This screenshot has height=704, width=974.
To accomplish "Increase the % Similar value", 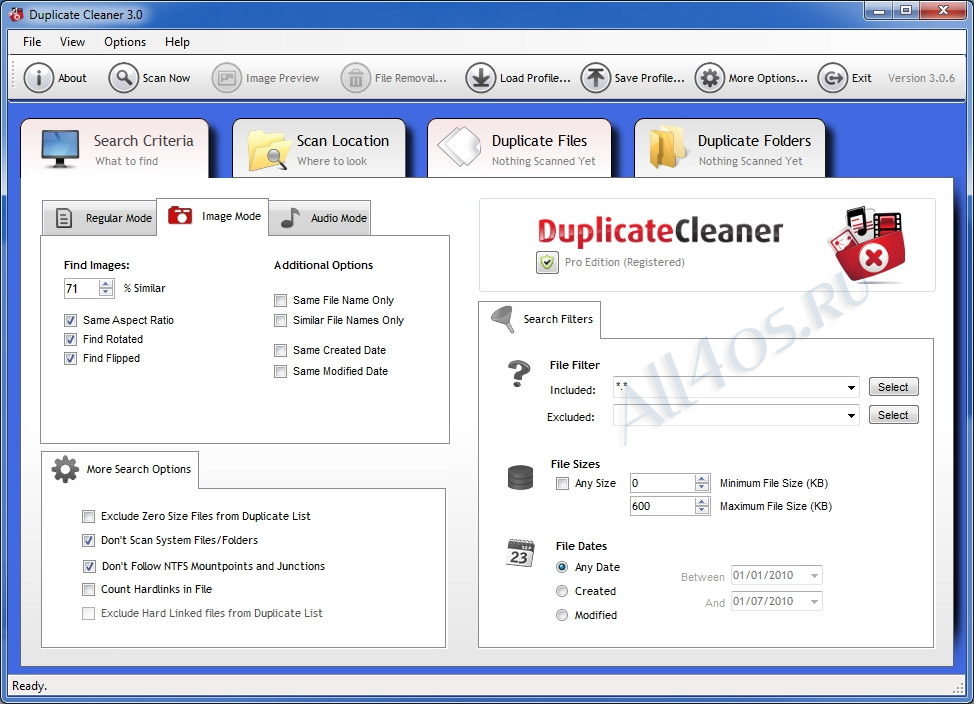I will (106, 284).
